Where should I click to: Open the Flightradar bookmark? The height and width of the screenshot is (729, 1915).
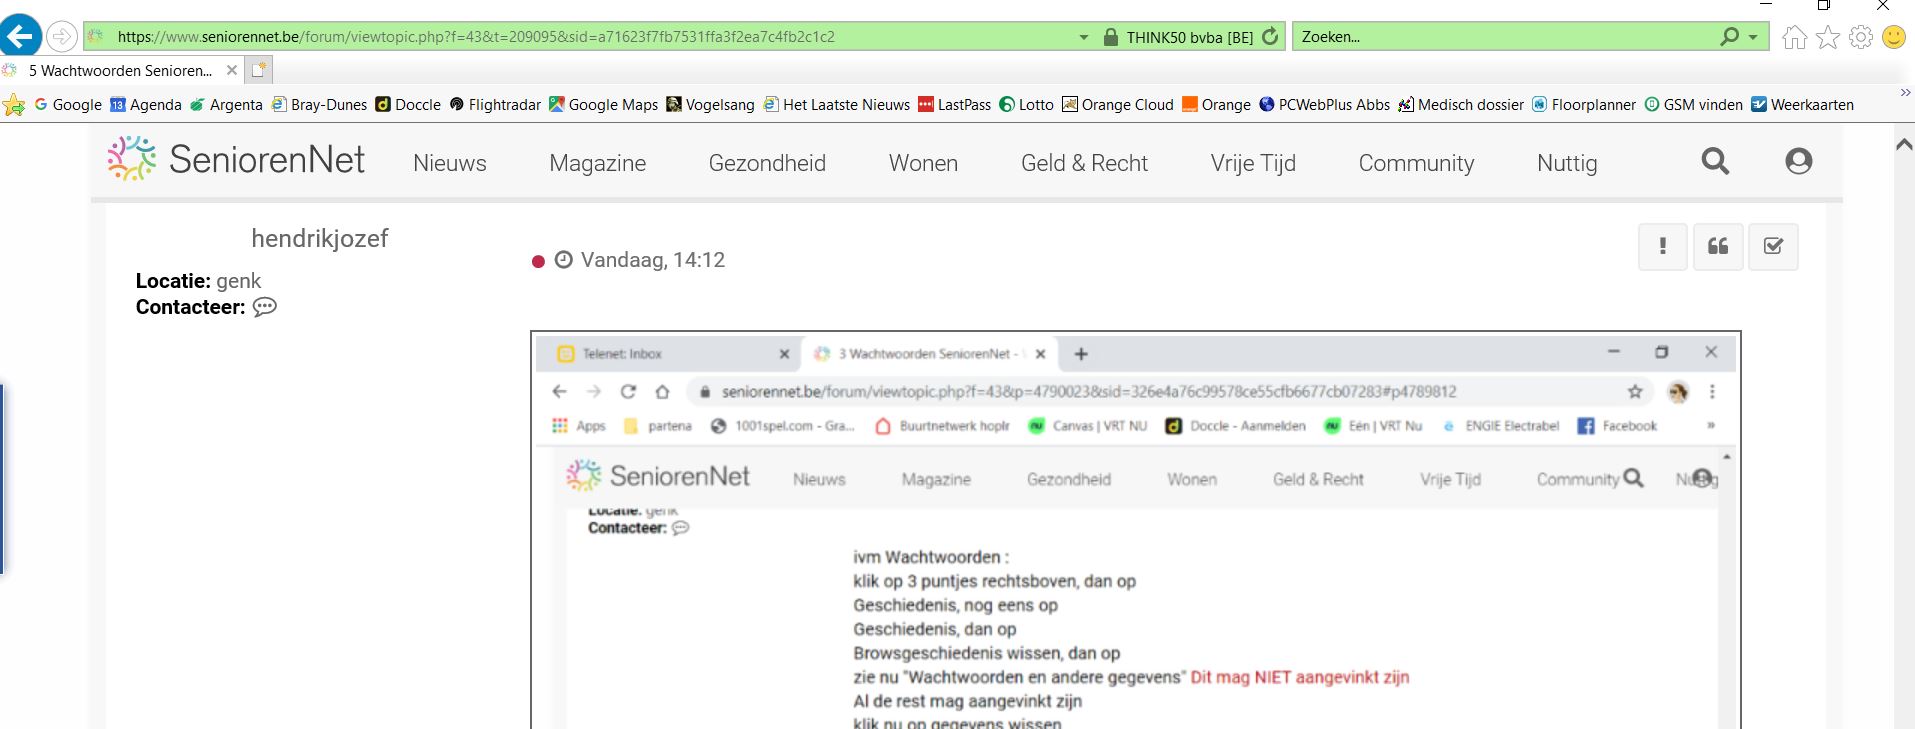(495, 105)
